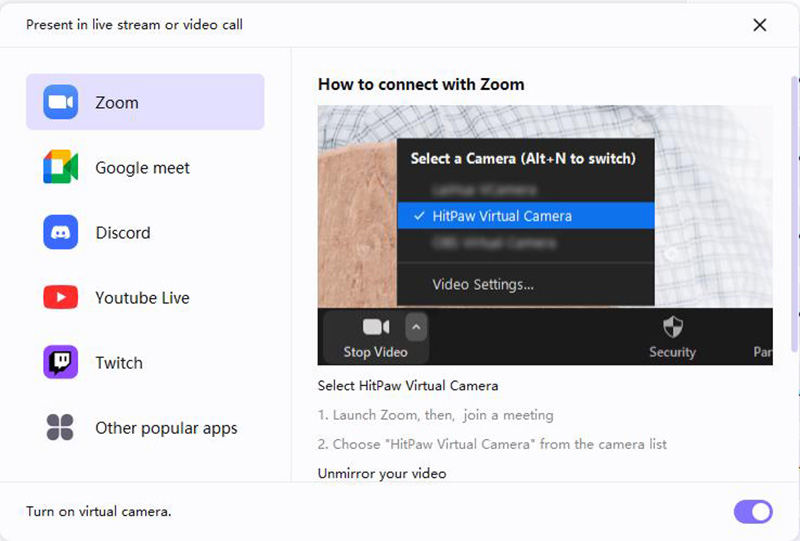Click step '1. Launch Zoom, then, join a meeting'
This screenshot has height=541, width=800.
click(x=435, y=415)
